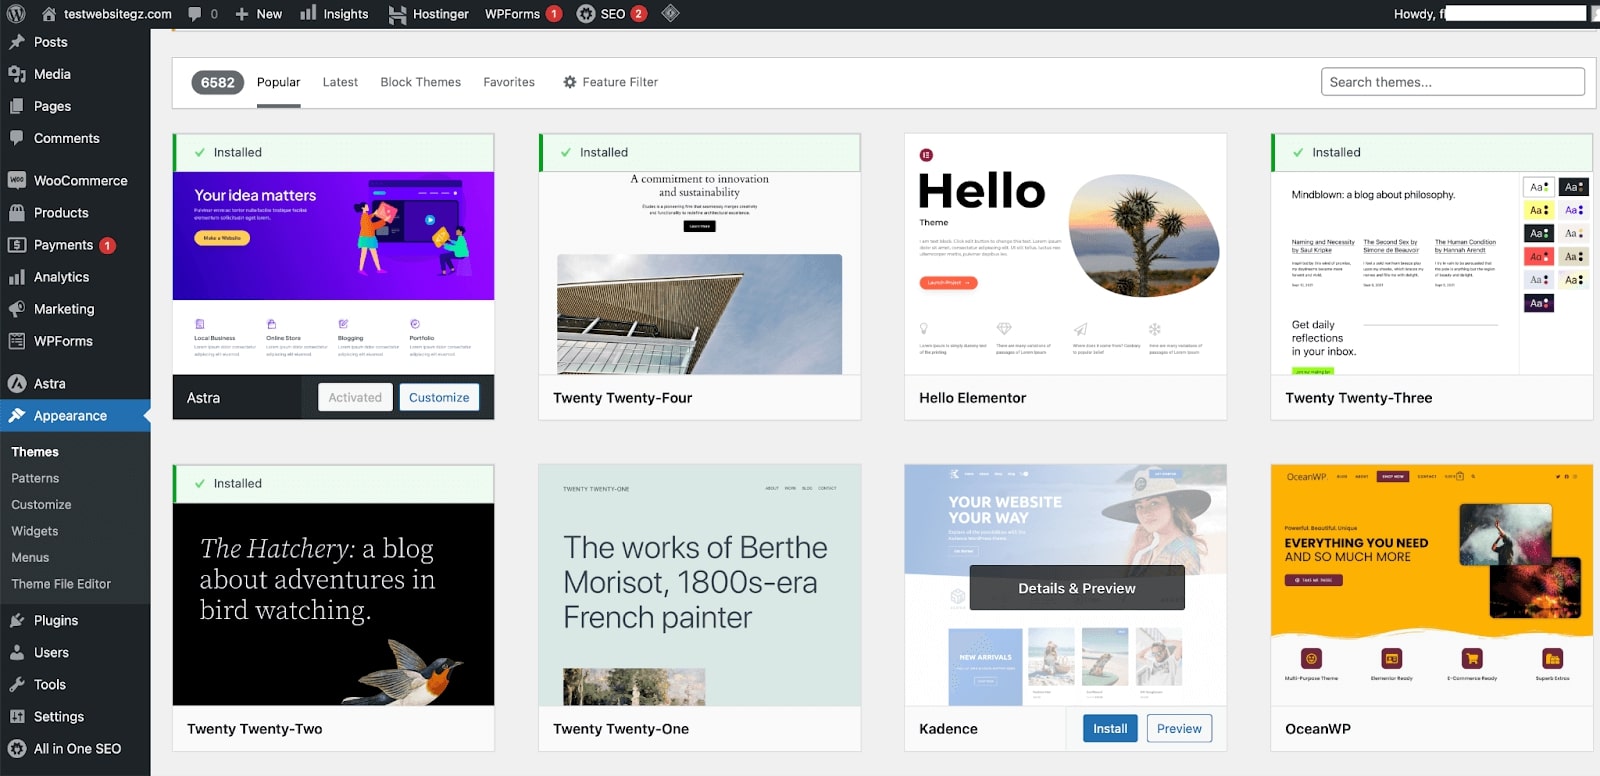Preview the Kadence theme
The width and height of the screenshot is (1600, 776).
[x=1179, y=728]
